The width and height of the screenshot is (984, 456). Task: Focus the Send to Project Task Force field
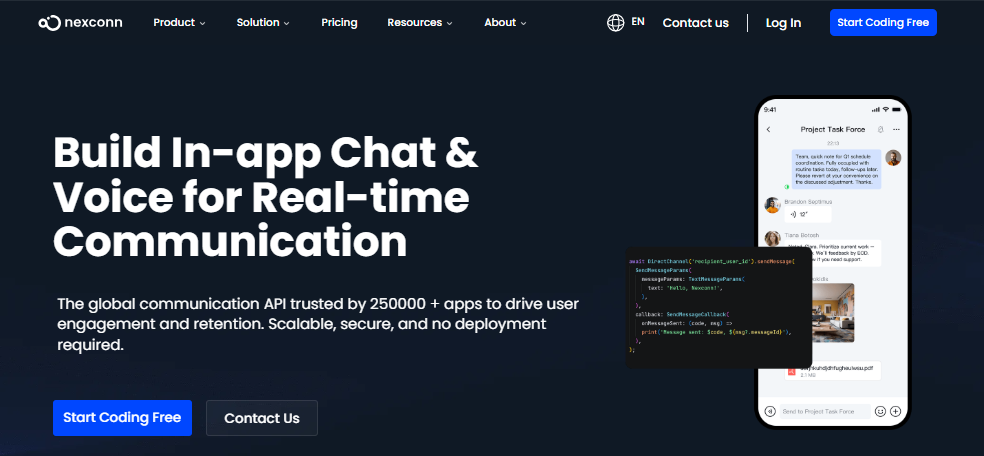tap(825, 411)
